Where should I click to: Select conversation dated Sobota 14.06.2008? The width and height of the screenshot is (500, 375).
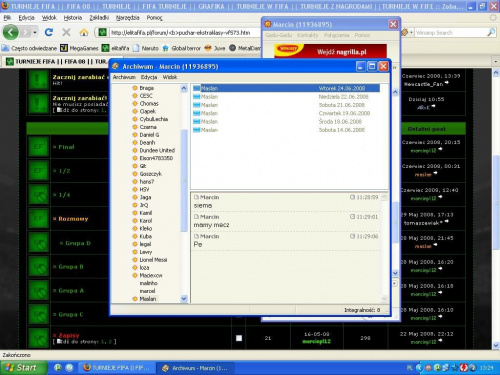pyautogui.click(x=286, y=130)
